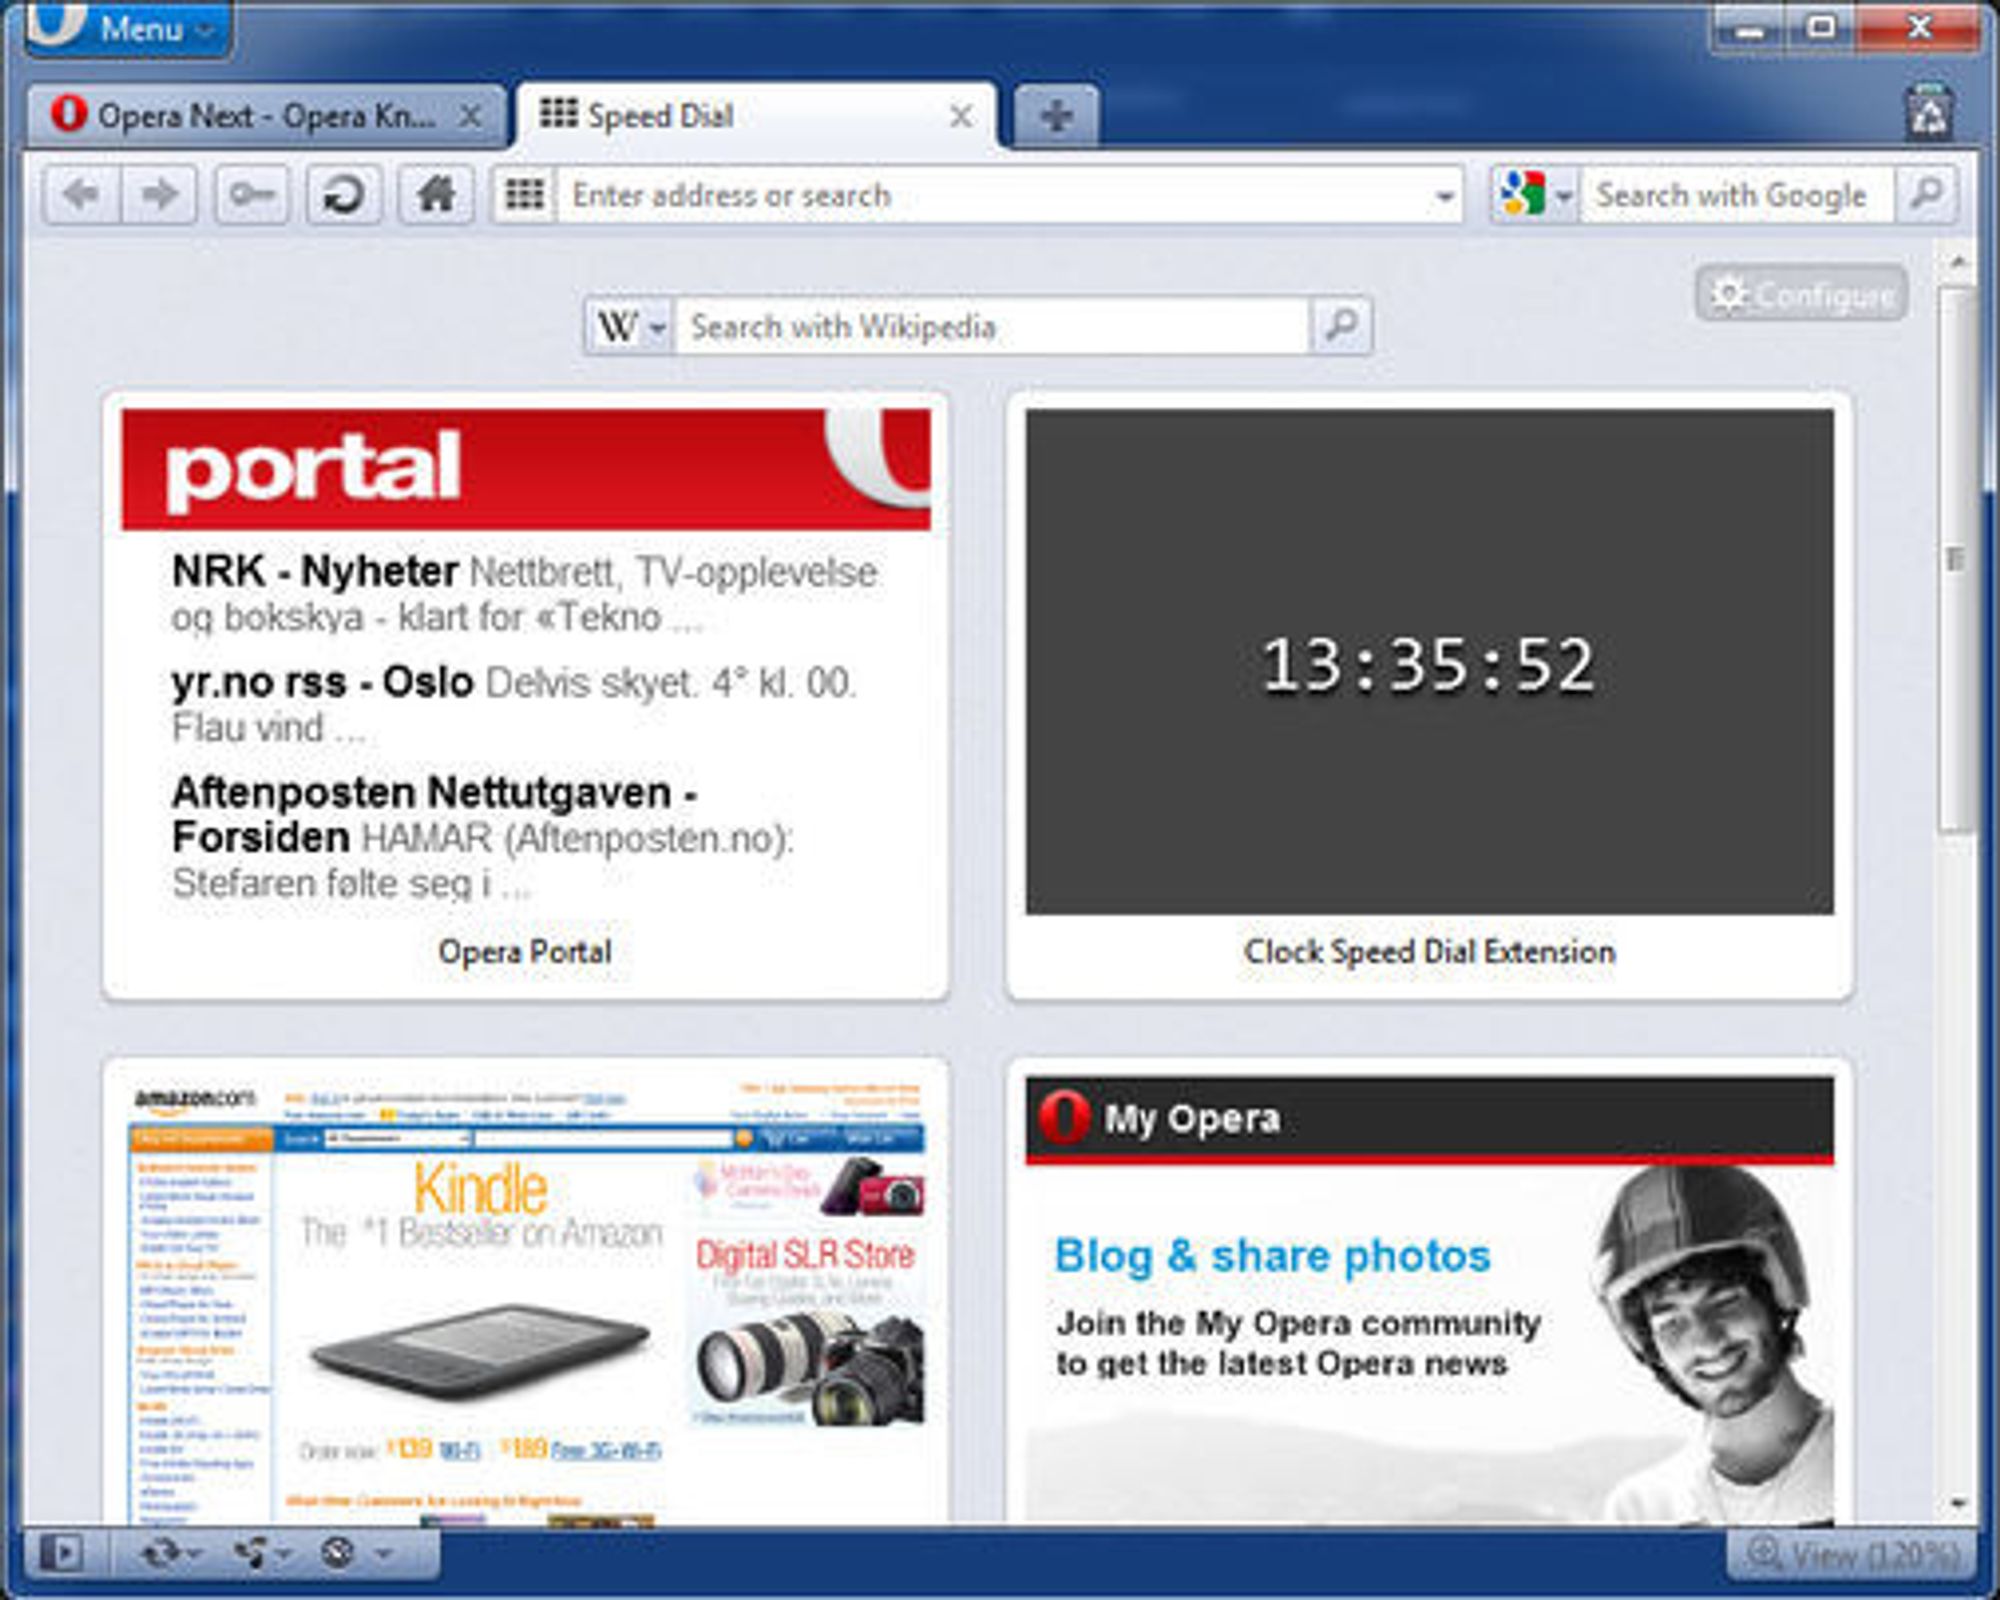Focus the Enter address or search field

(990, 195)
